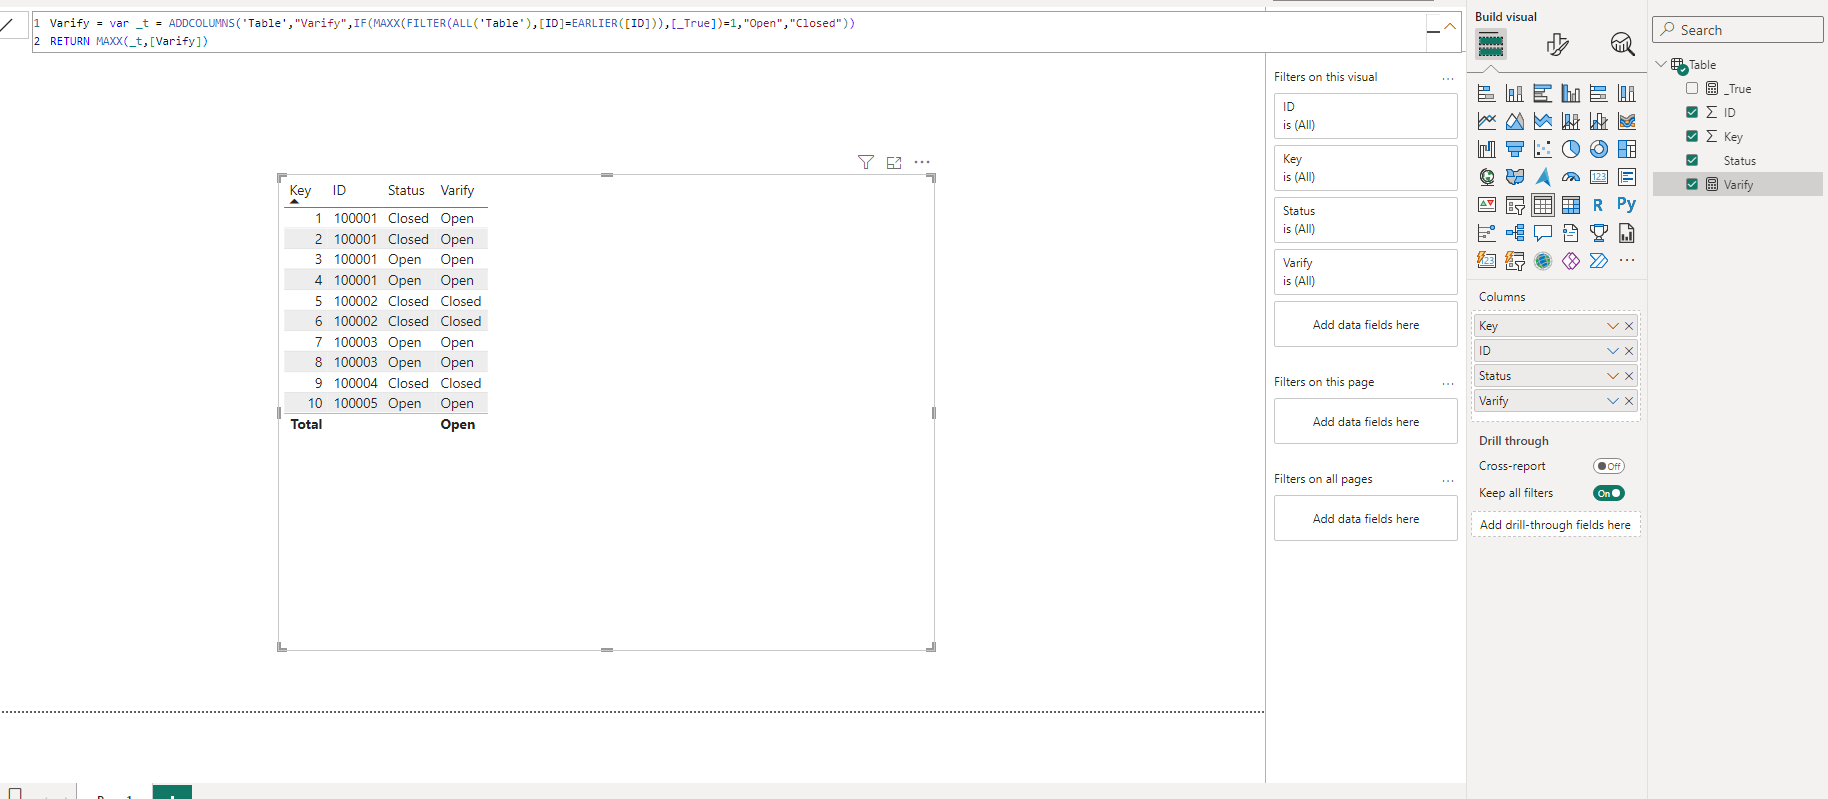Select the pie chart visual

pyautogui.click(x=1571, y=149)
